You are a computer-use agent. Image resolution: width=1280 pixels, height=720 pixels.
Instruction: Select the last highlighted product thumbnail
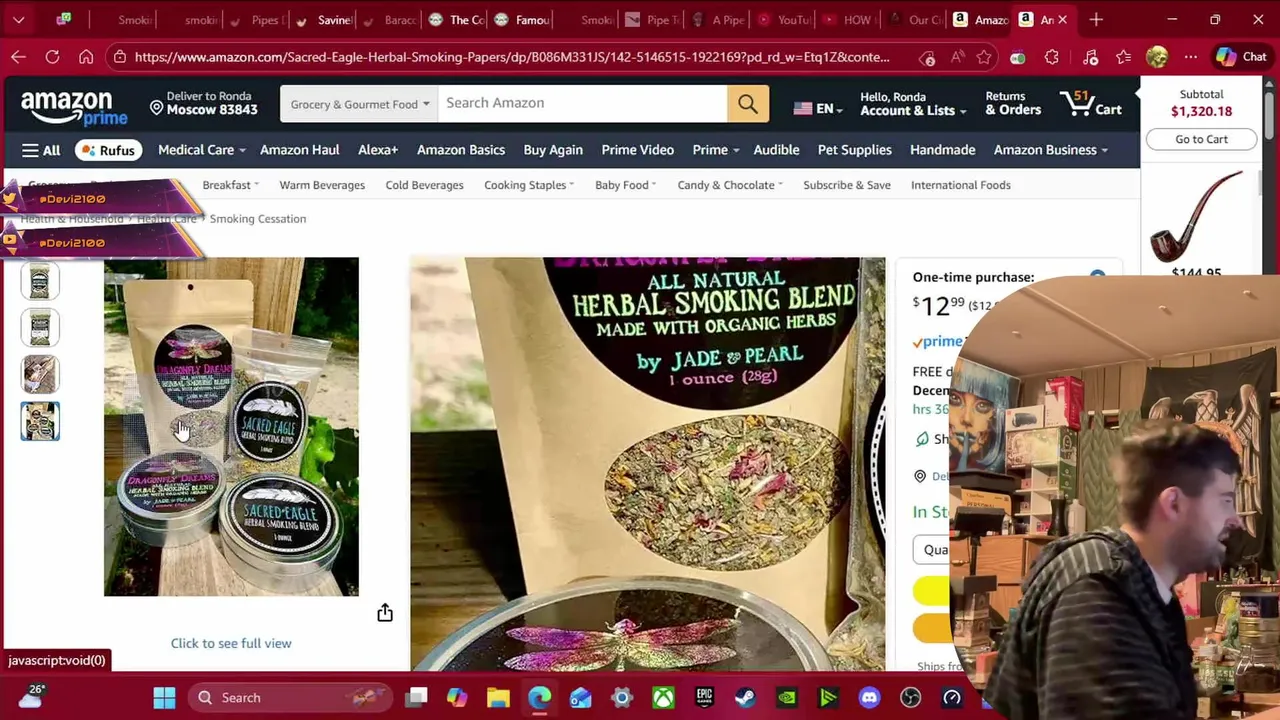[x=40, y=421]
